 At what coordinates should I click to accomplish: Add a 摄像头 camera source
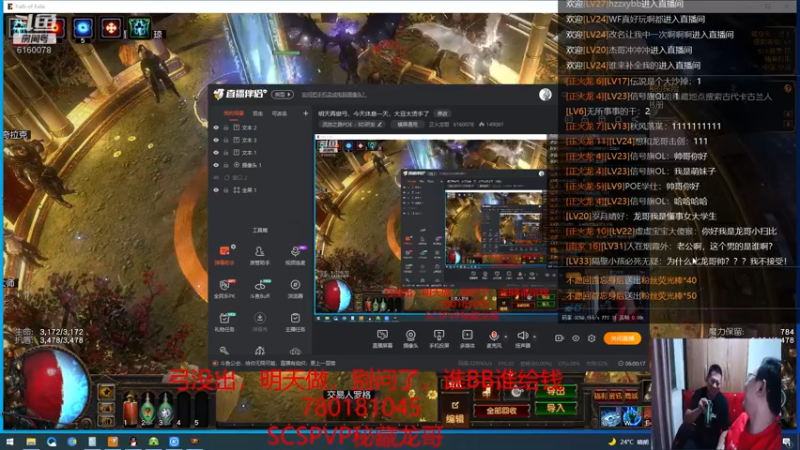pos(411,339)
